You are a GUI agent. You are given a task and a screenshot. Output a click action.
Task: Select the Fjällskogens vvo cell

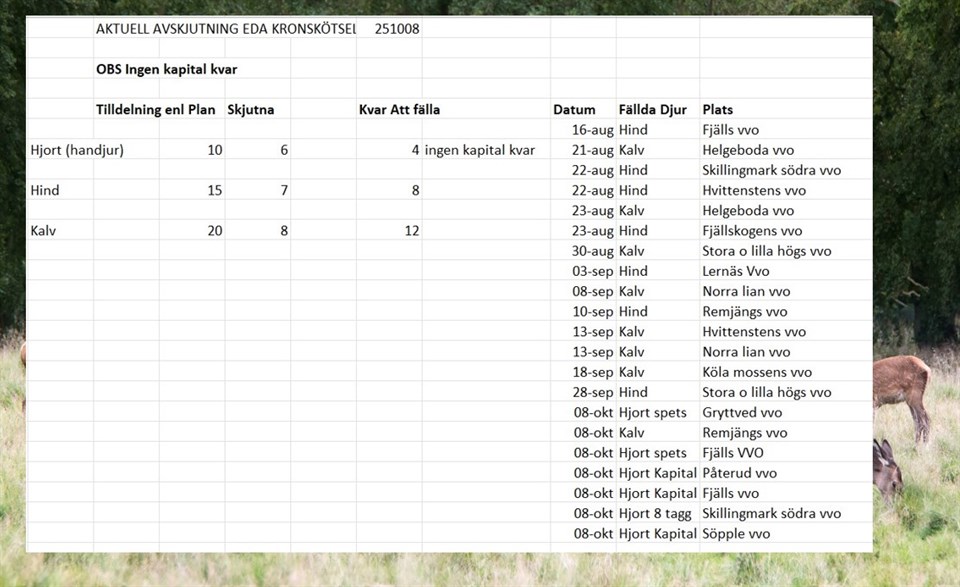pos(752,231)
